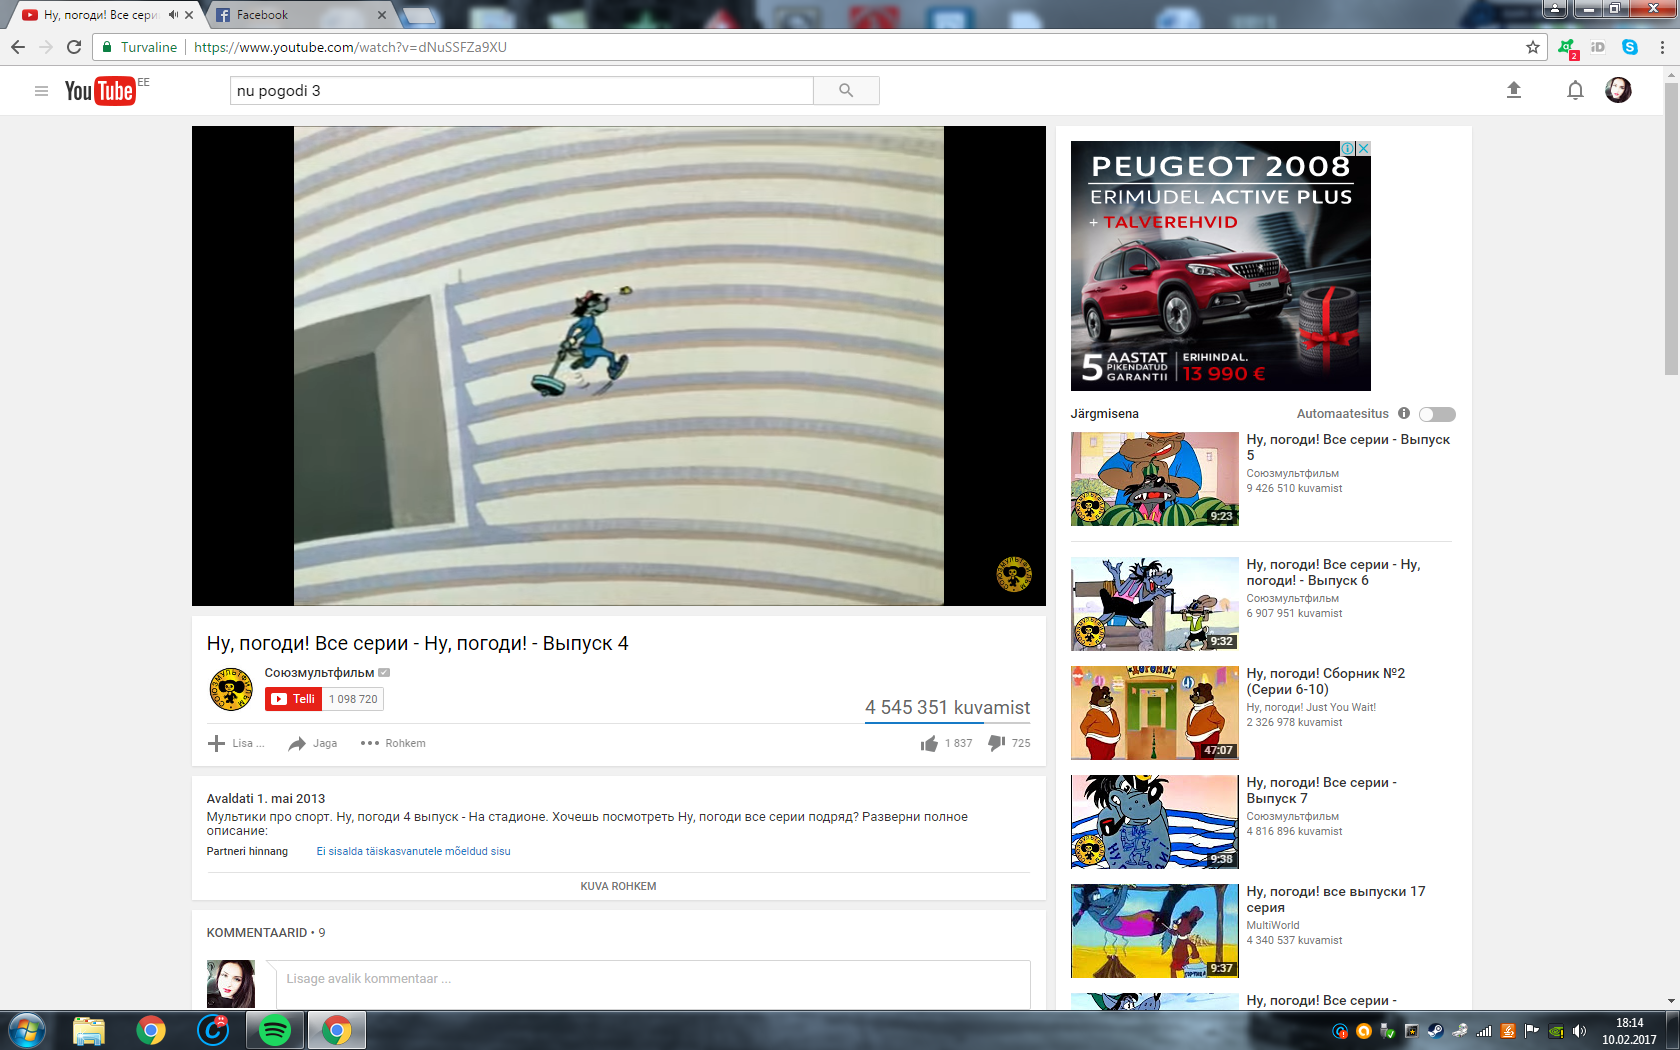Image resolution: width=1680 pixels, height=1050 pixels.
Task: Open 'Ну, погоди! - Выпуск 6' title
Action: 1333,572
